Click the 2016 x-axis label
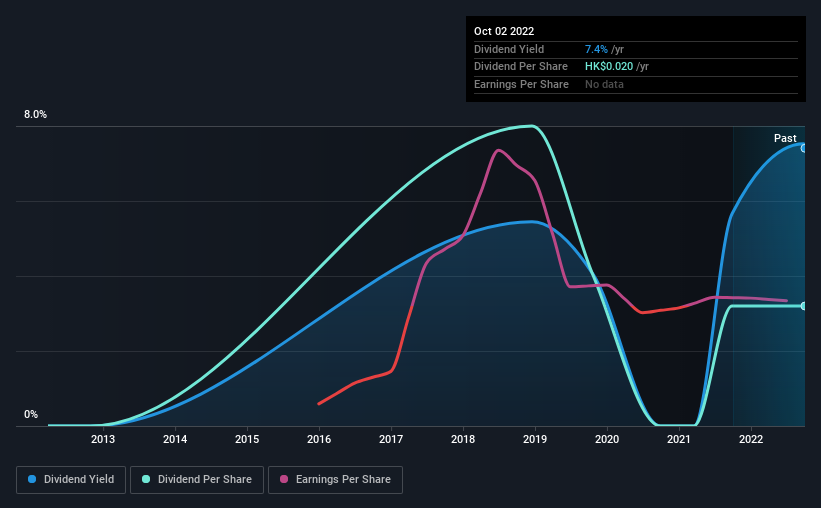 tap(319, 439)
